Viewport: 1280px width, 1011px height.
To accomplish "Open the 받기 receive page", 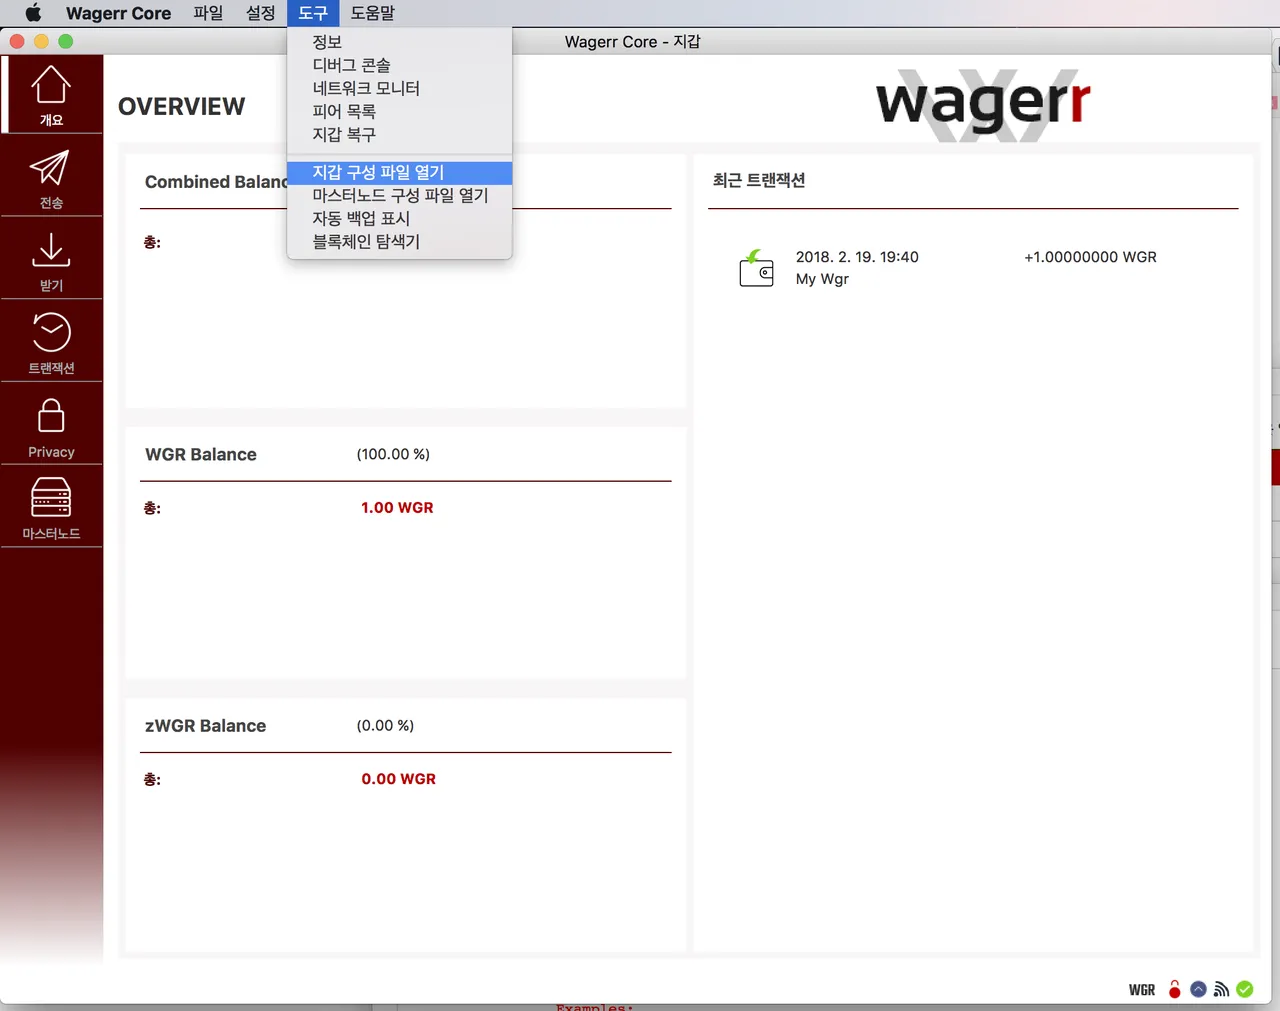I will [x=51, y=259].
